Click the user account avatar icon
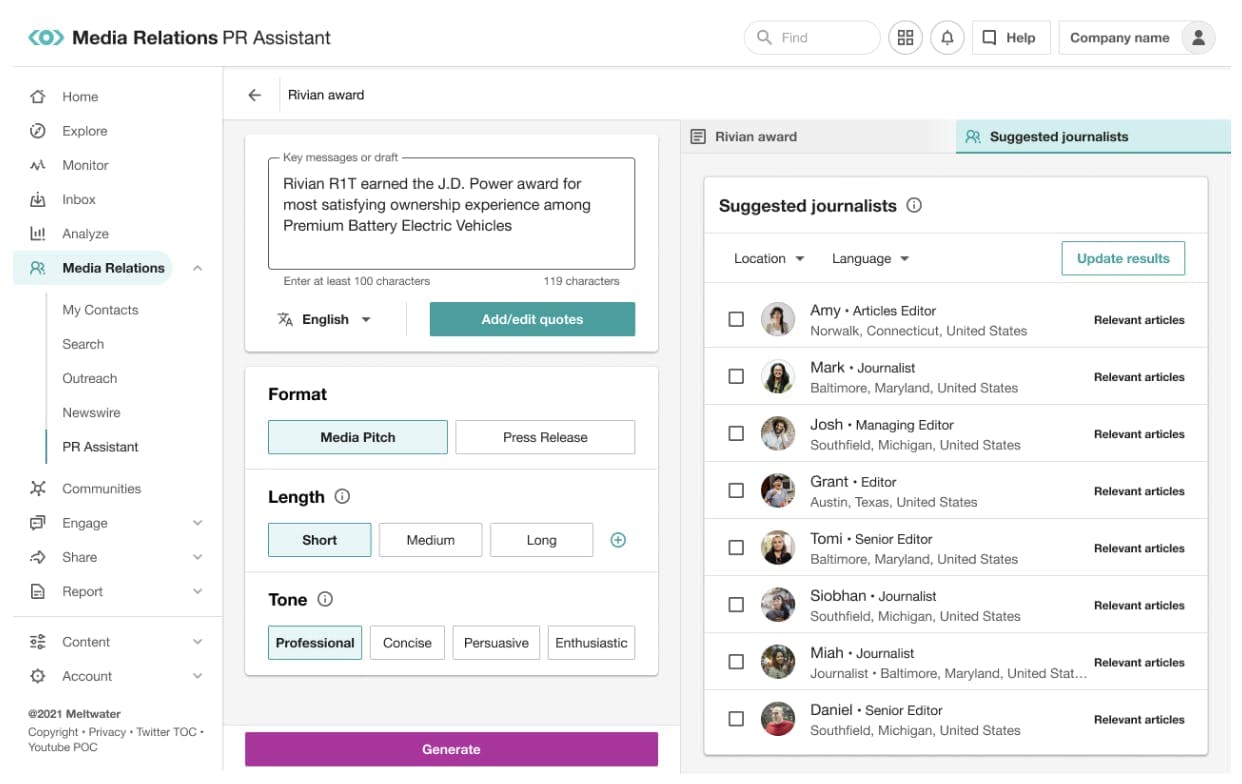 1198,37
